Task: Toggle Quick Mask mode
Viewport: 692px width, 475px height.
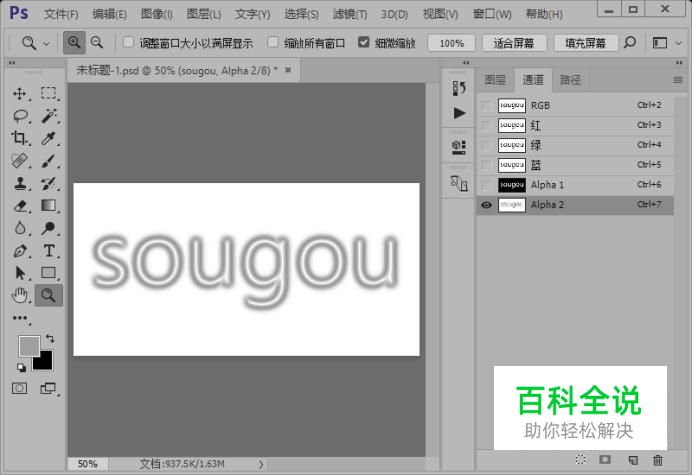Action: tap(19, 388)
